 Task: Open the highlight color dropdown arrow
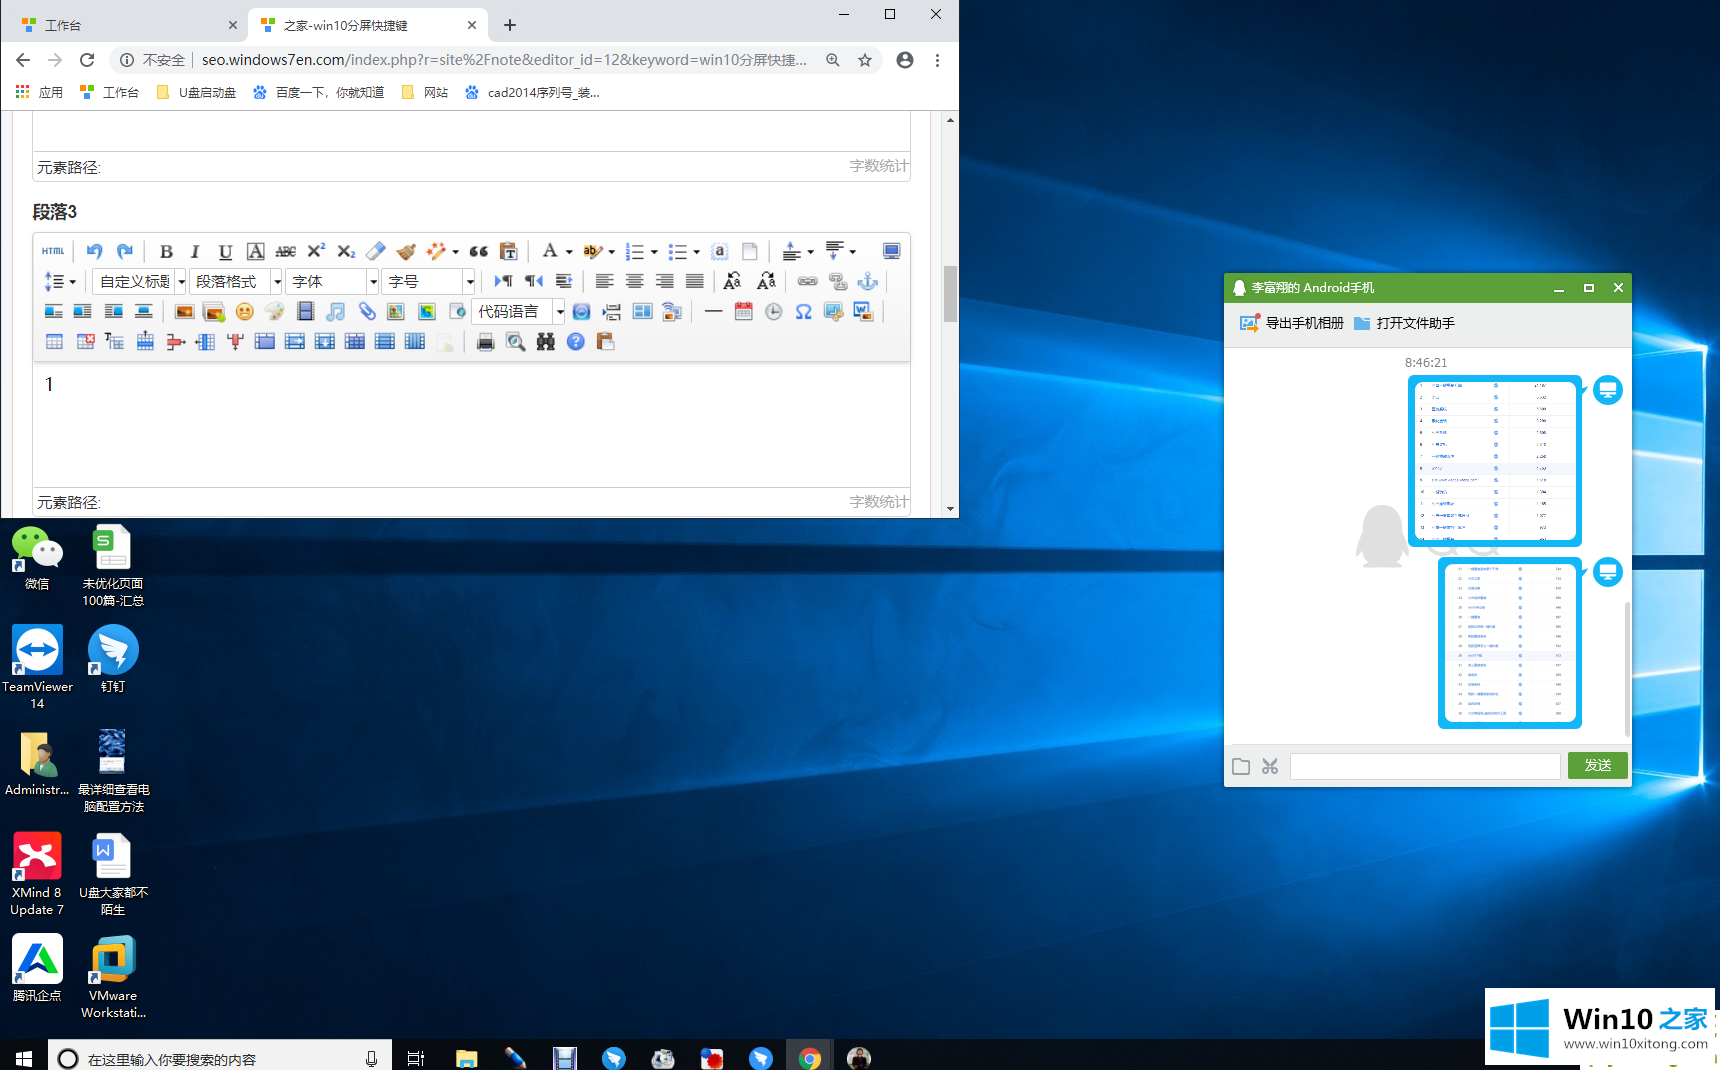[x=611, y=252]
